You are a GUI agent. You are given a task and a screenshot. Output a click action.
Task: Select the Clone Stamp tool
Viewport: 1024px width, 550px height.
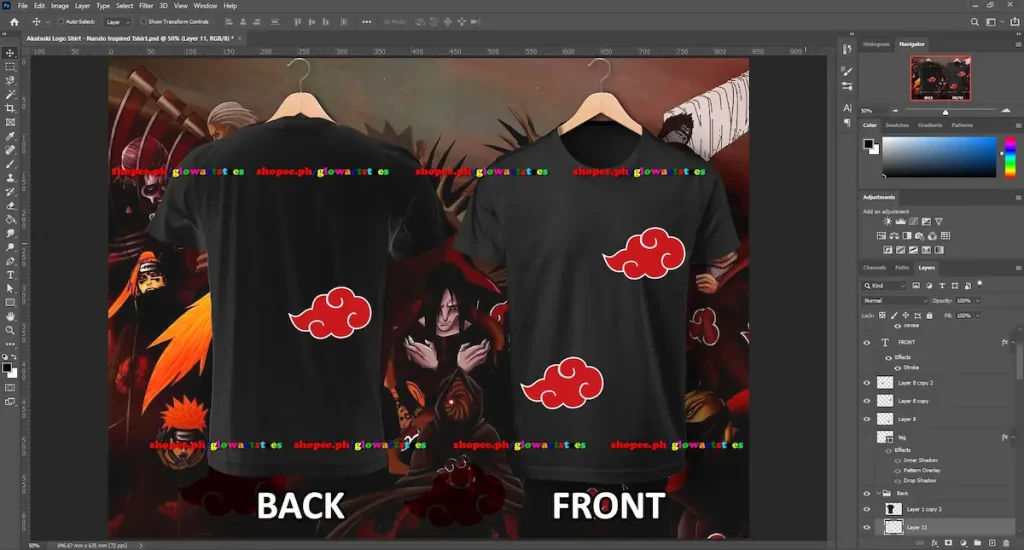[10, 178]
